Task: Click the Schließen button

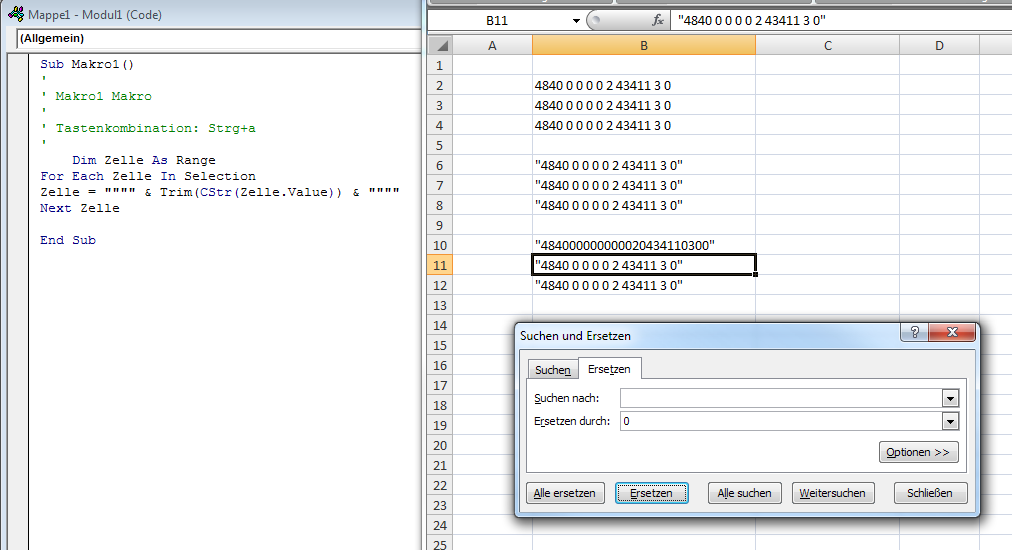Action: coord(930,493)
